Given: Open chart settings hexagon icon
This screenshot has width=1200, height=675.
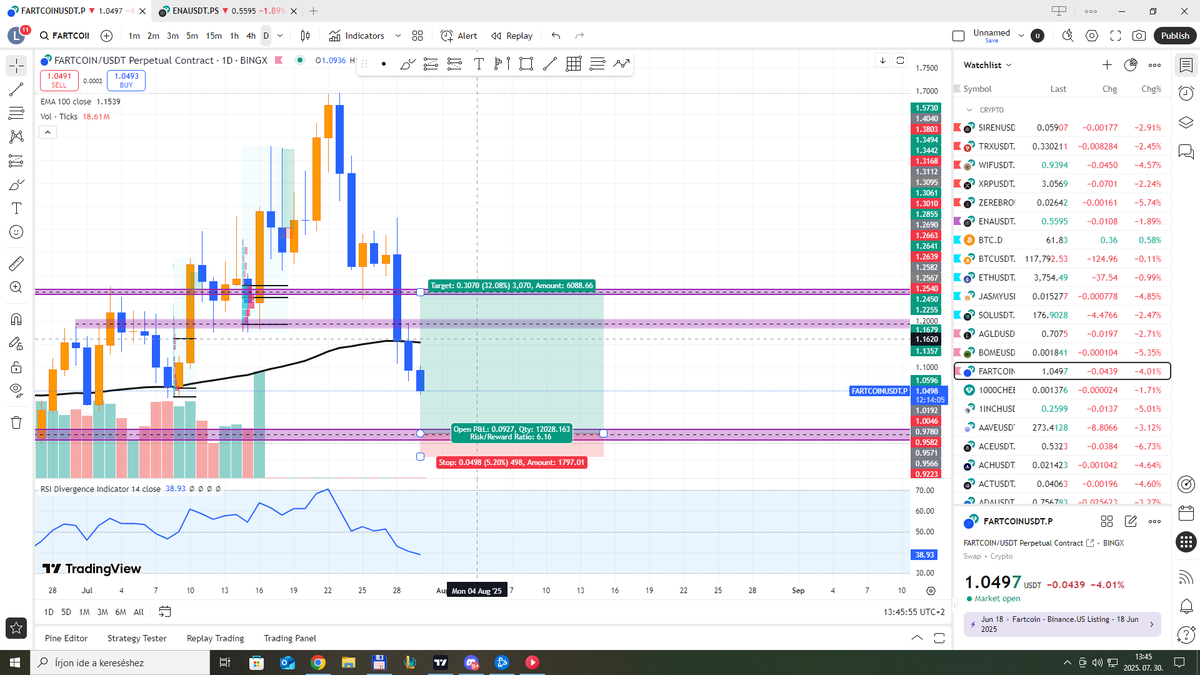Looking at the screenshot, I should click(x=1091, y=36).
